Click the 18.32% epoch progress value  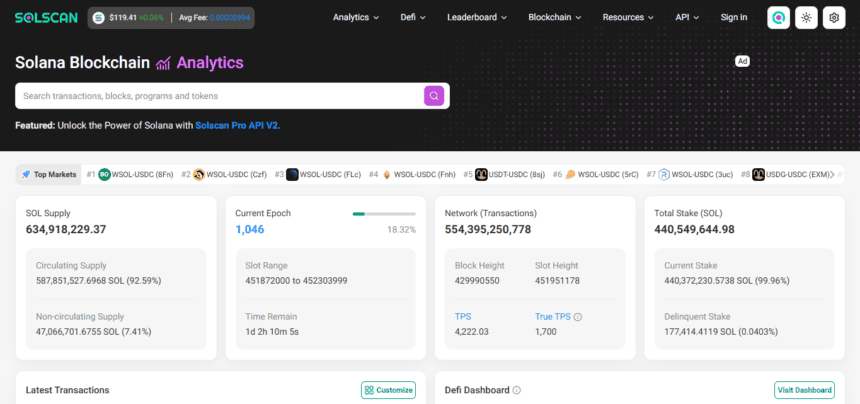401,230
